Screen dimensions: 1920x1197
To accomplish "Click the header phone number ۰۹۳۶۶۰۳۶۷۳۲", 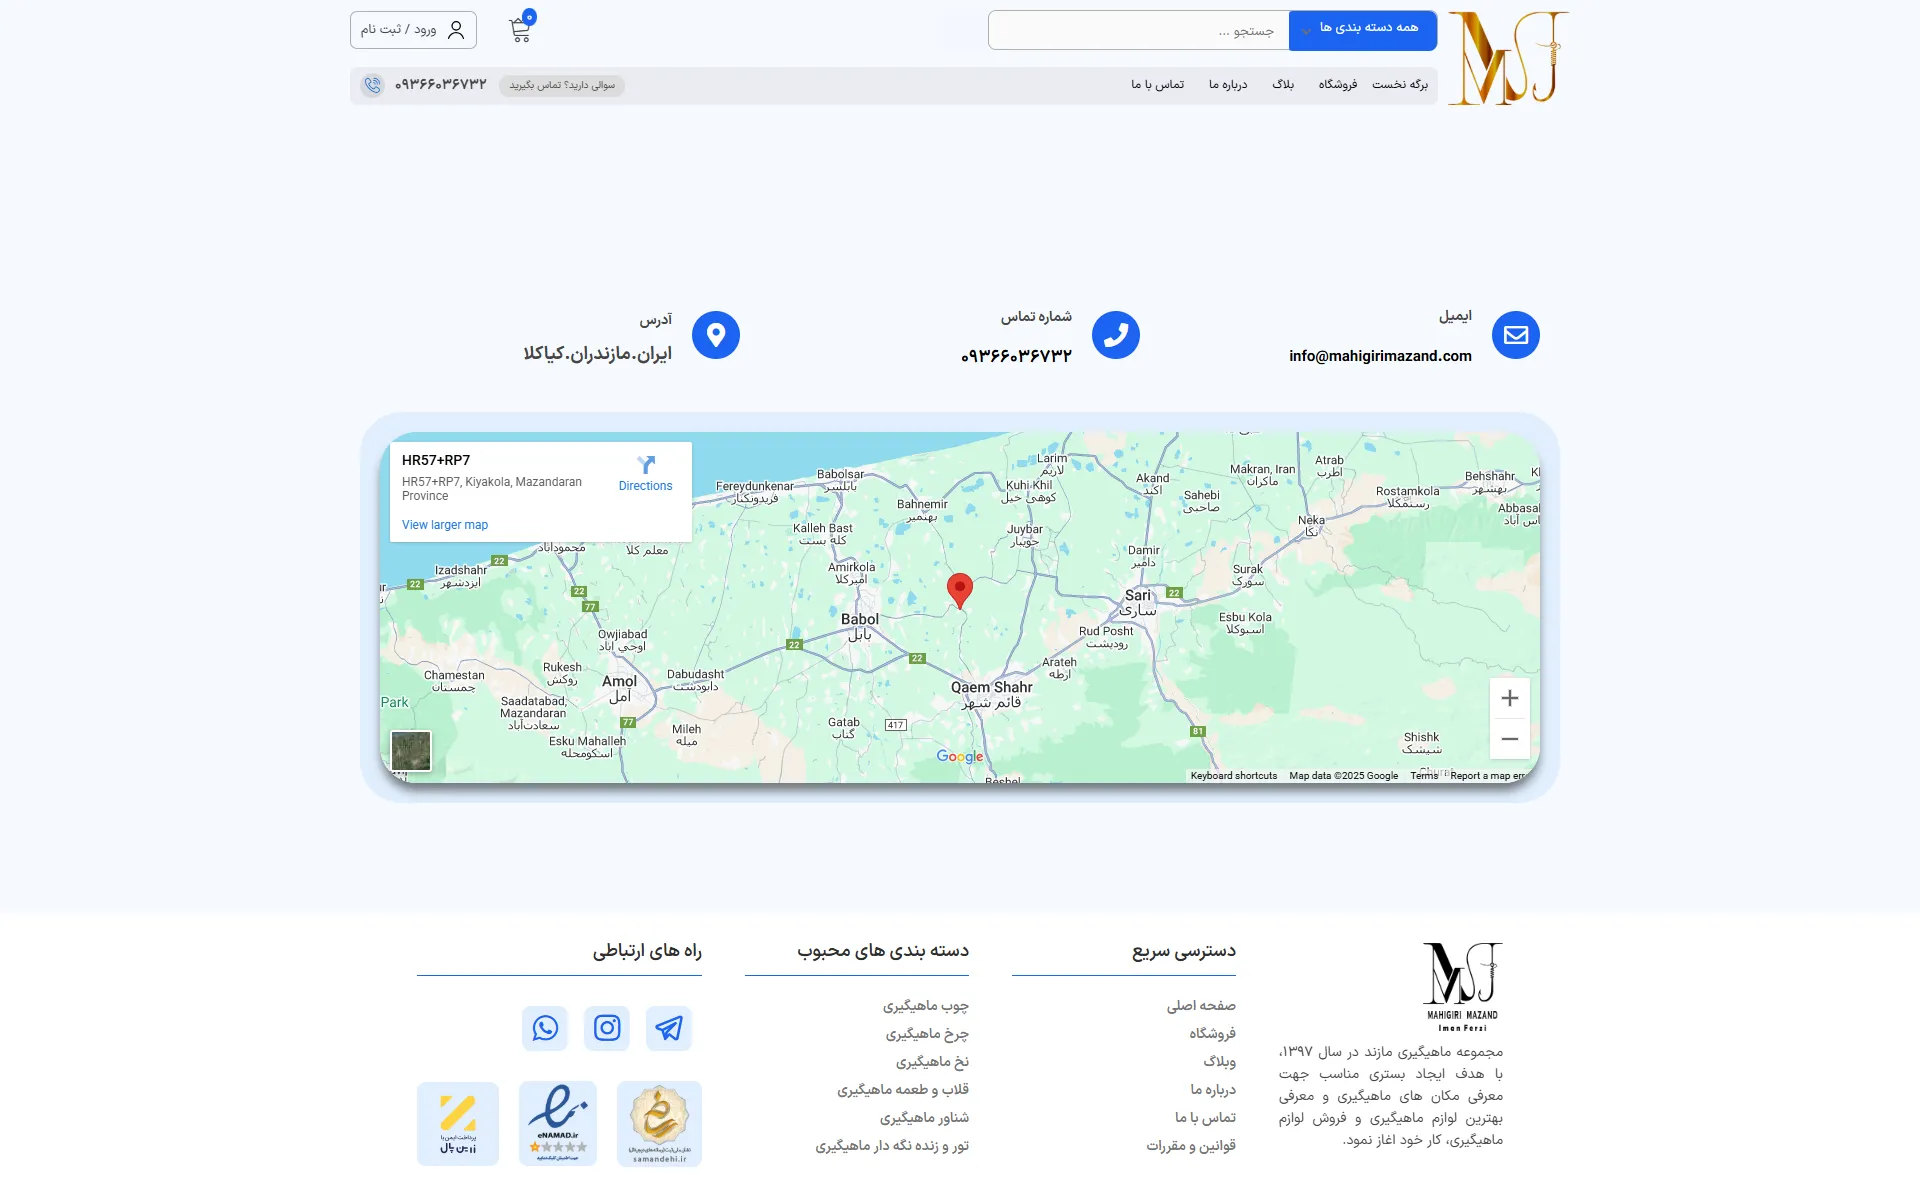I will pos(440,85).
